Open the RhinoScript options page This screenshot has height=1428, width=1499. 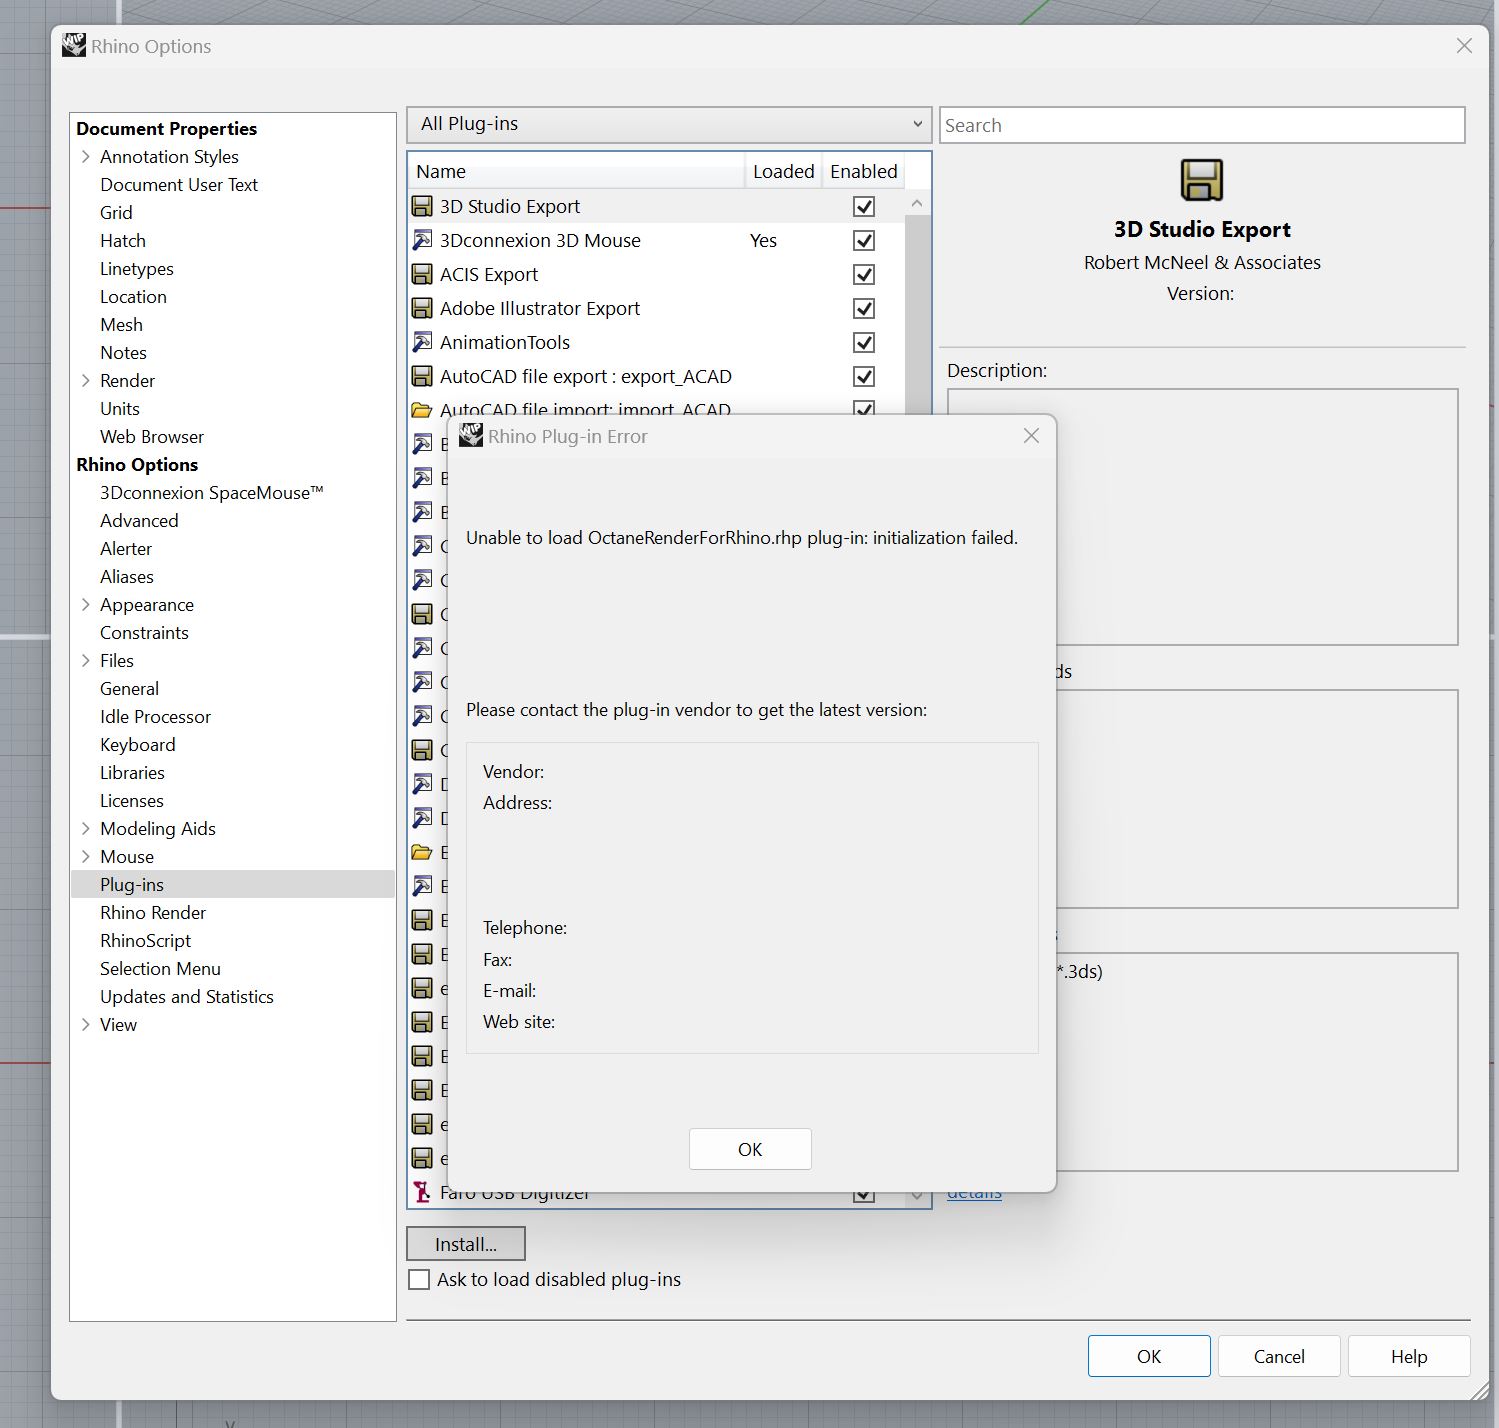(145, 941)
